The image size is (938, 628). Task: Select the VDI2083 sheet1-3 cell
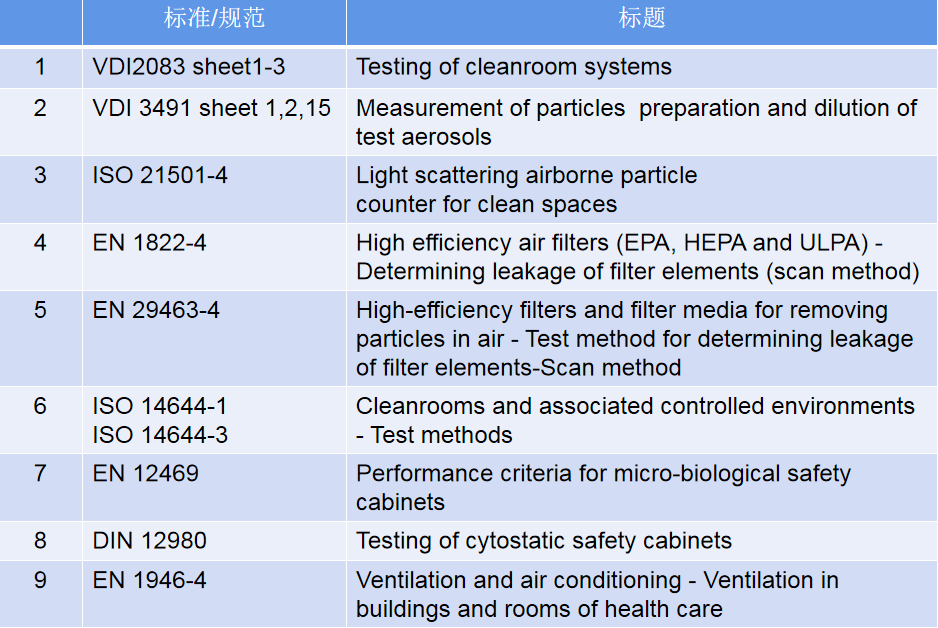tap(189, 67)
